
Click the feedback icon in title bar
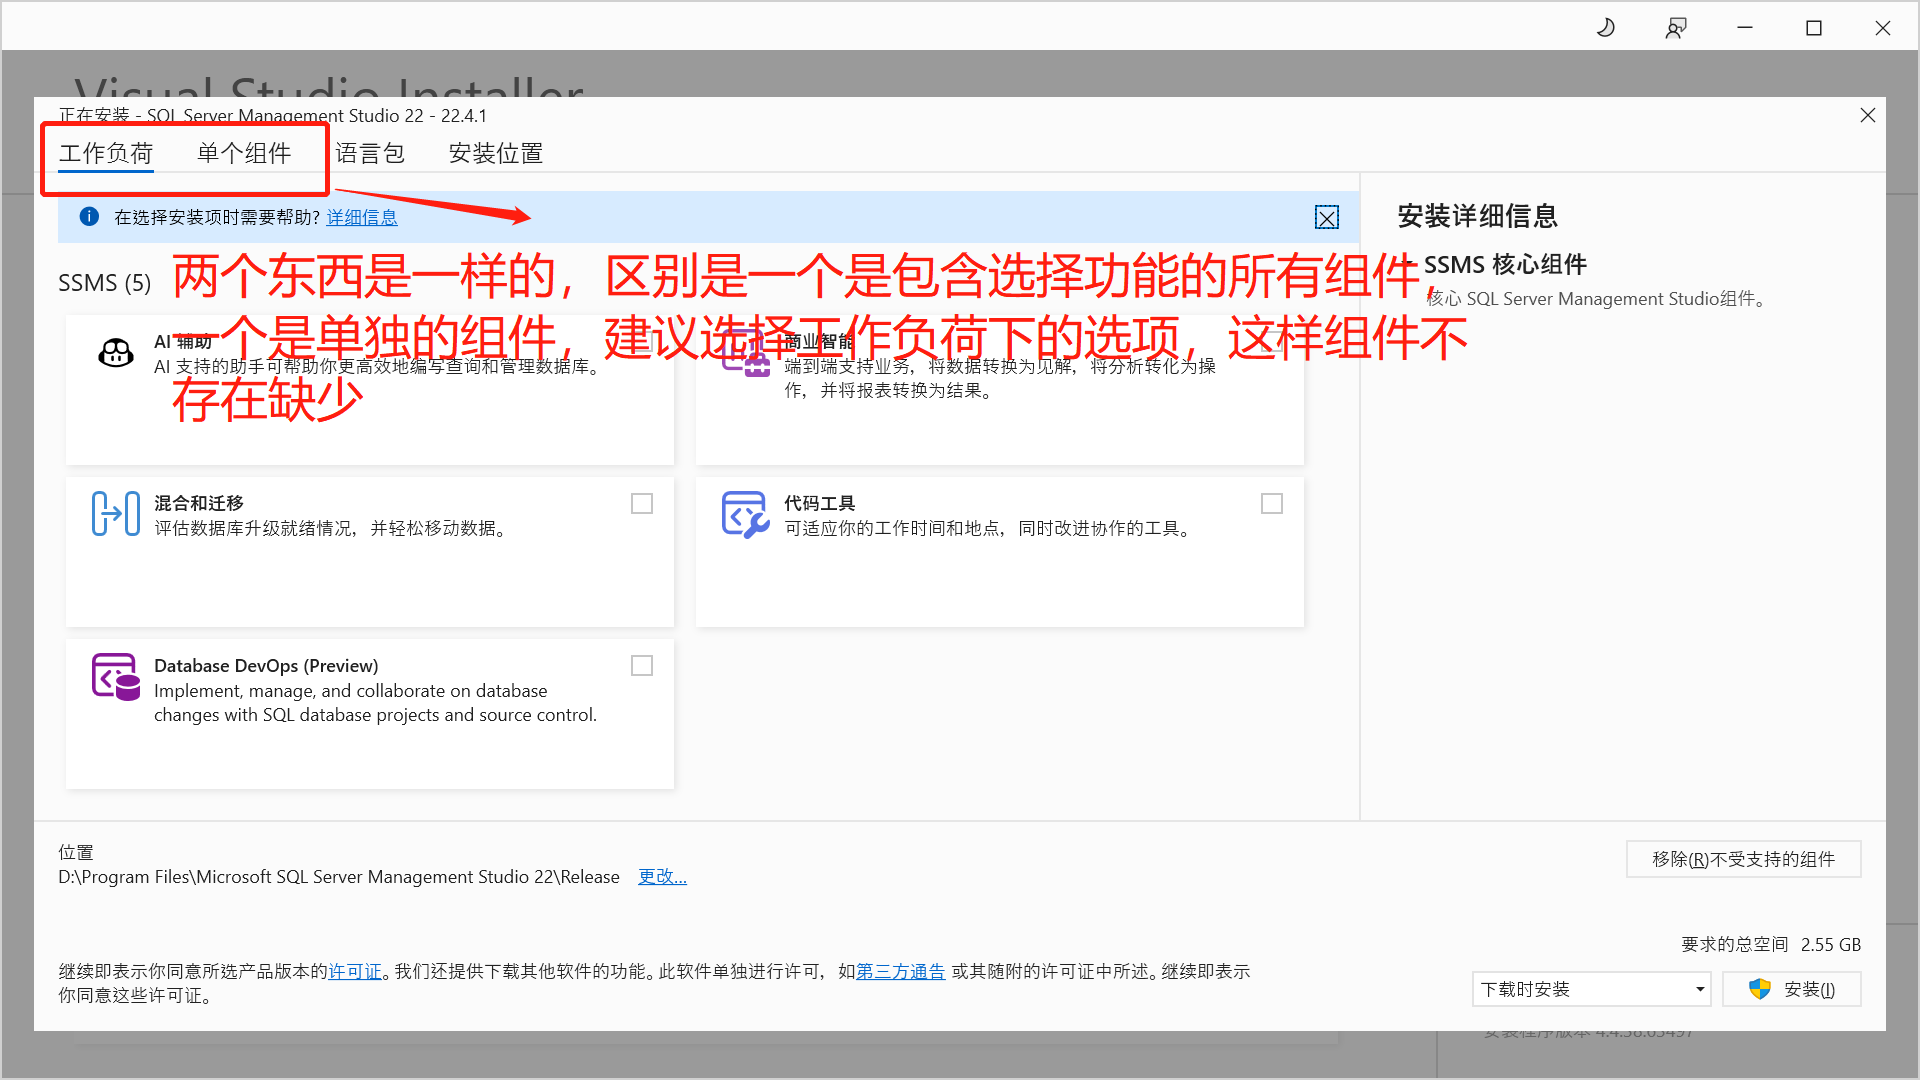point(1676,28)
